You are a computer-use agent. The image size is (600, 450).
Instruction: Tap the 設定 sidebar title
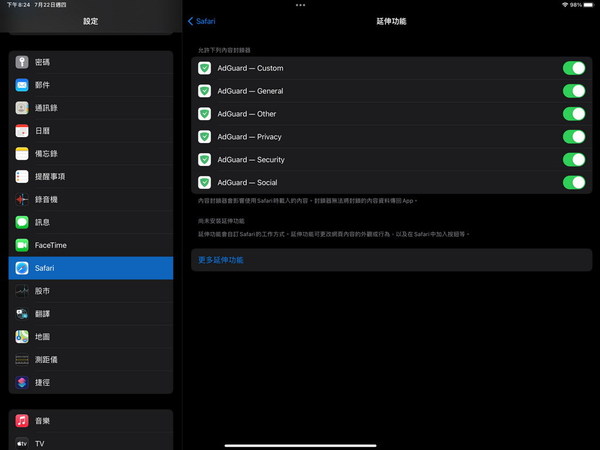pos(91,21)
